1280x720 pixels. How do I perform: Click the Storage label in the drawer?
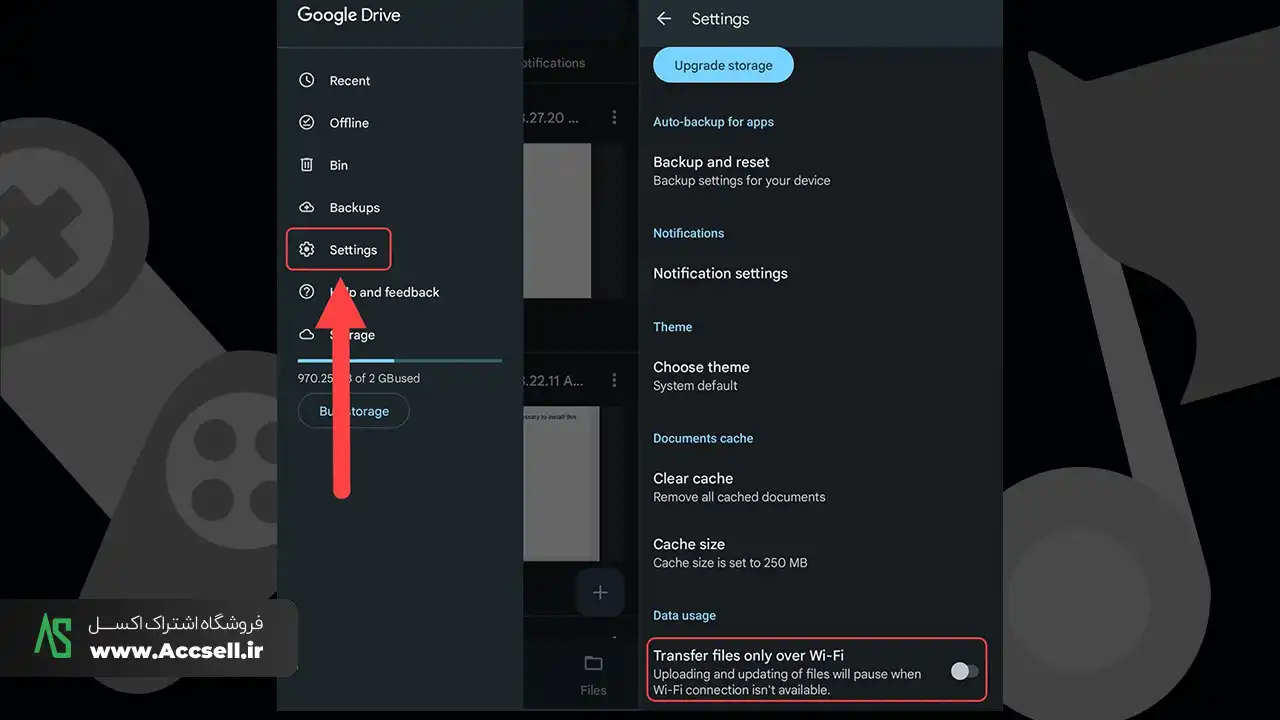coord(352,335)
